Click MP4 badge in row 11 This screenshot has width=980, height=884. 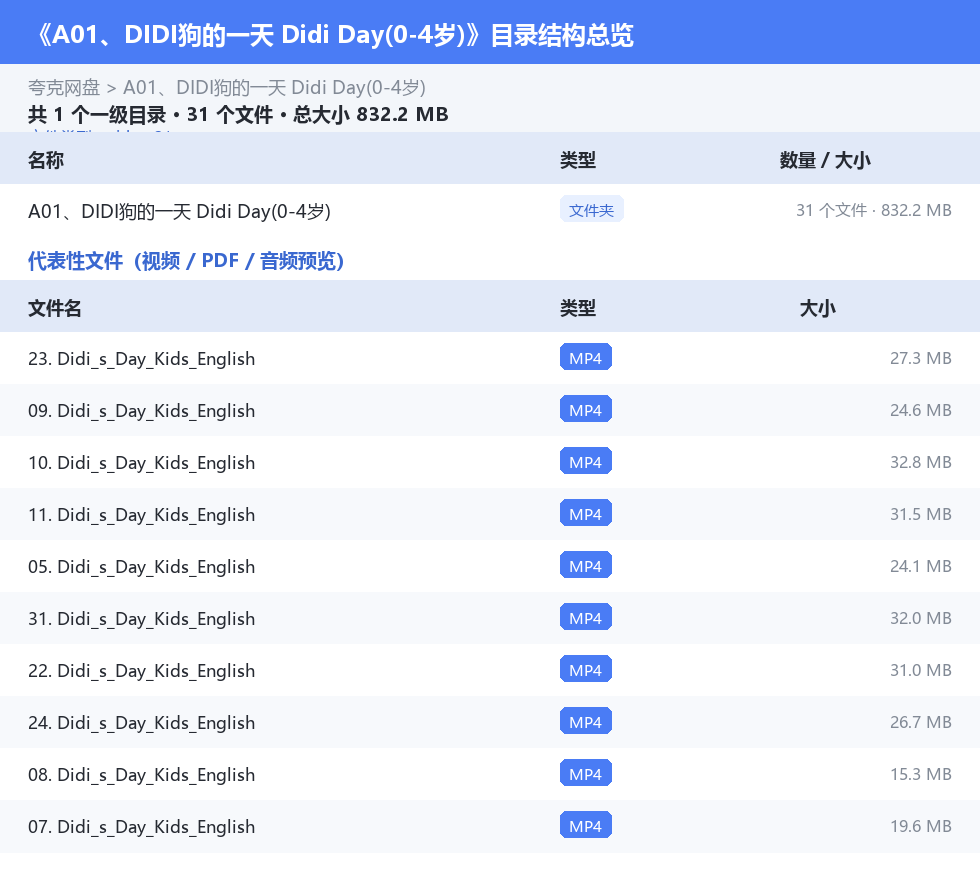[586, 513]
